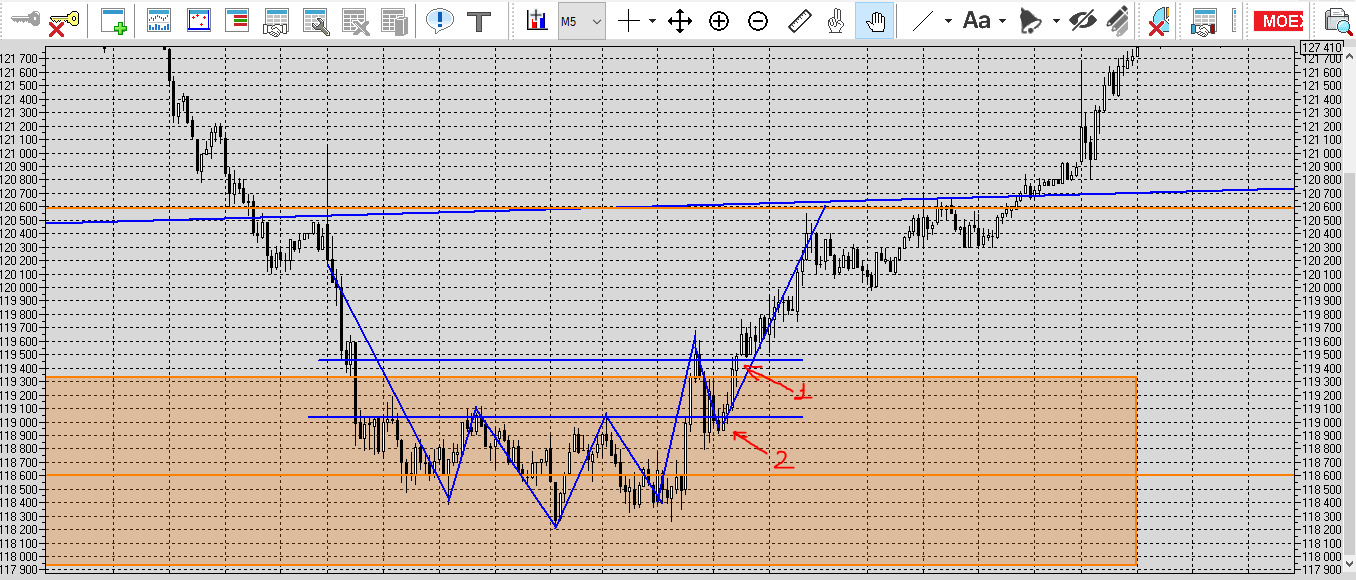Image resolution: width=1356 pixels, height=580 pixels.
Task: Click the red arrow labeled 2 on chart
Action: pyautogui.click(x=752, y=444)
